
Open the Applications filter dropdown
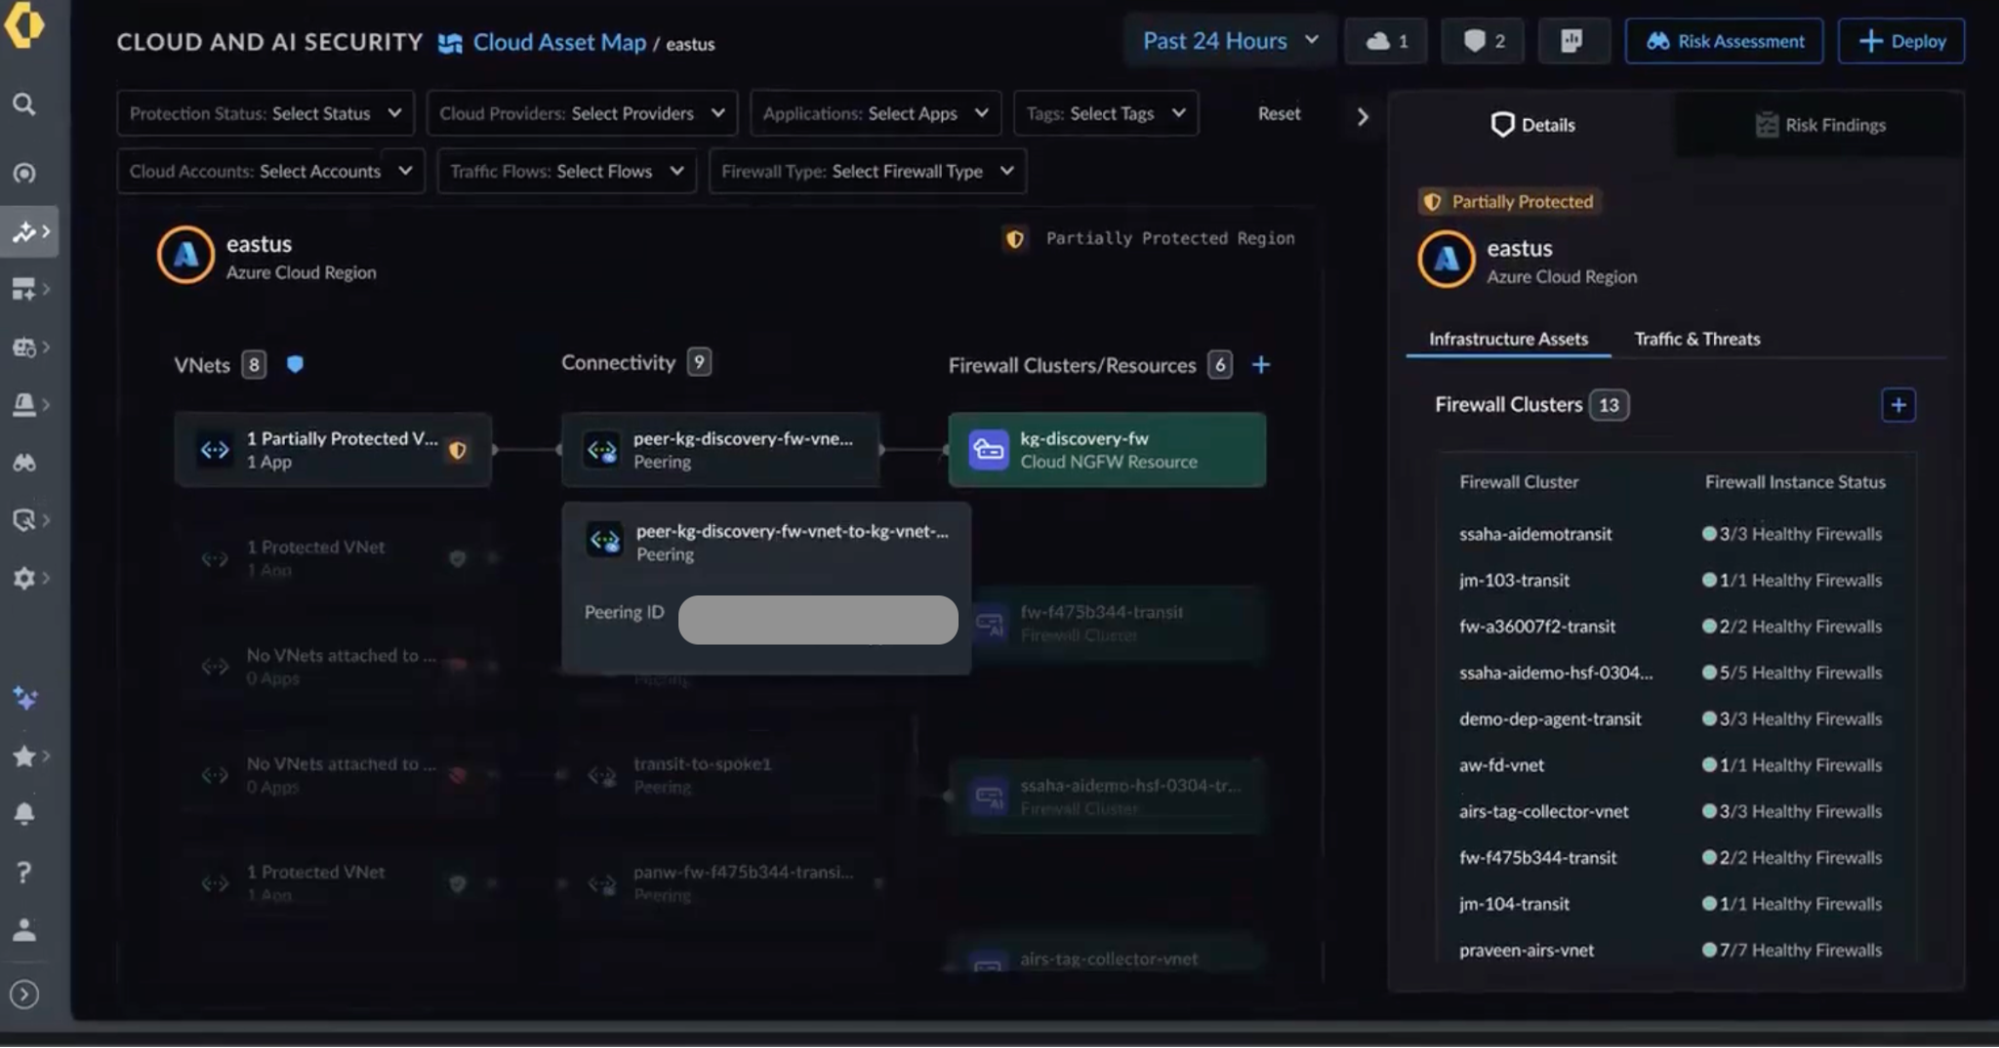[x=875, y=114]
